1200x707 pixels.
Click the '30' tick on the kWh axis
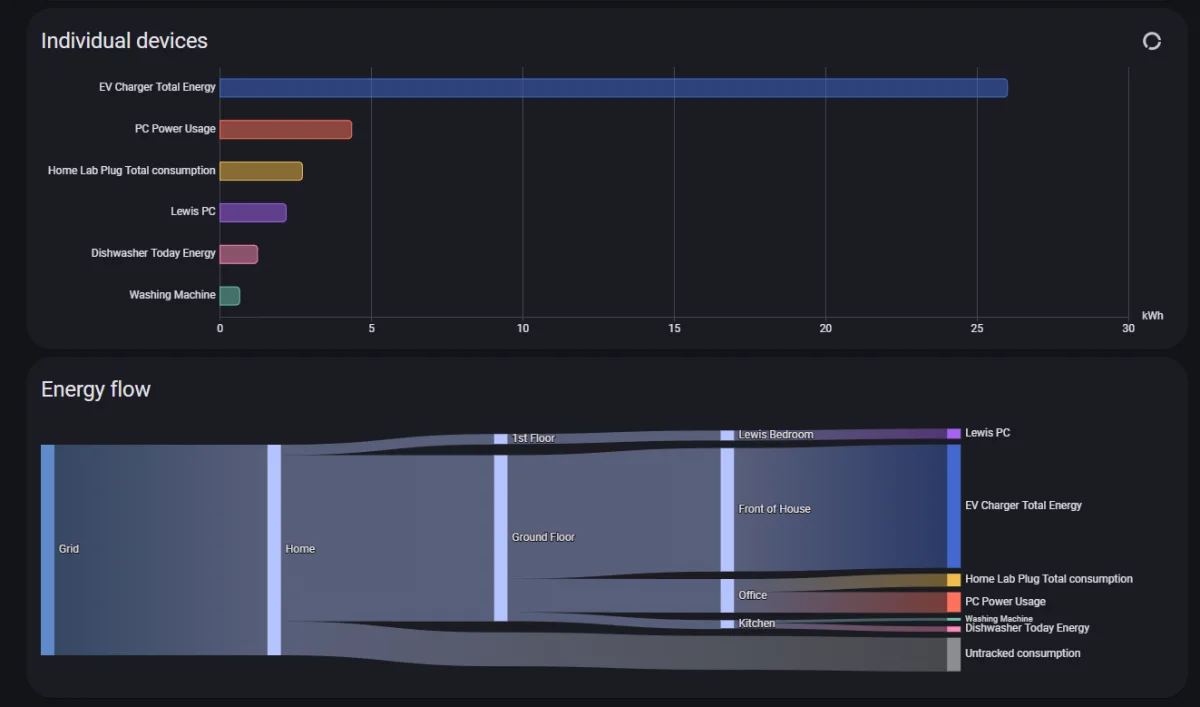click(1128, 329)
